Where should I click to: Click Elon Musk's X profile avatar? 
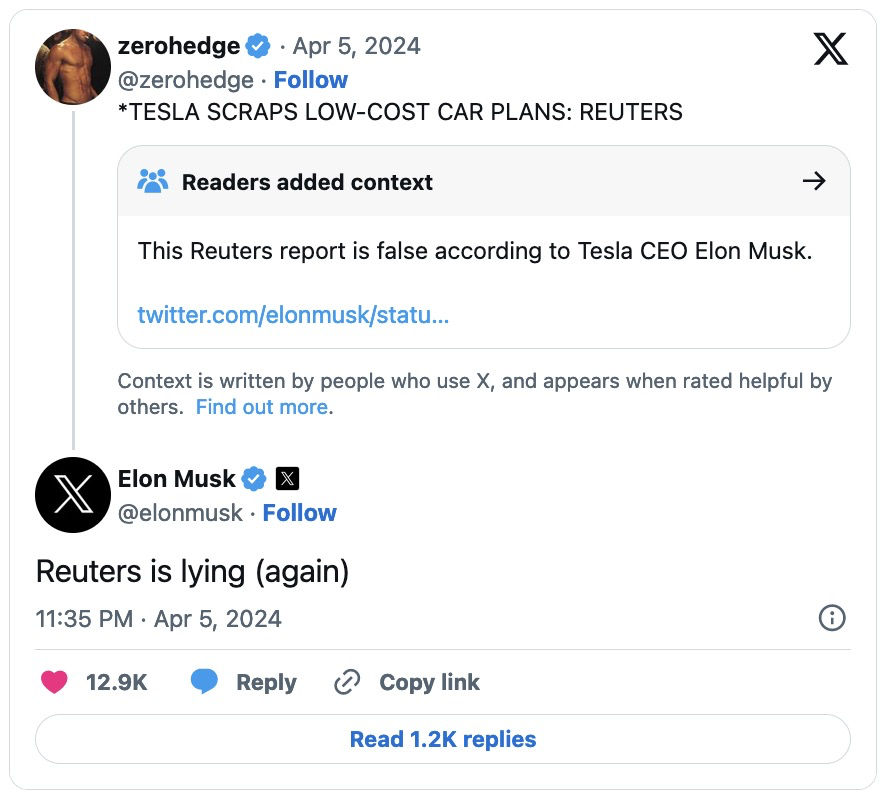click(x=73, y=495)
